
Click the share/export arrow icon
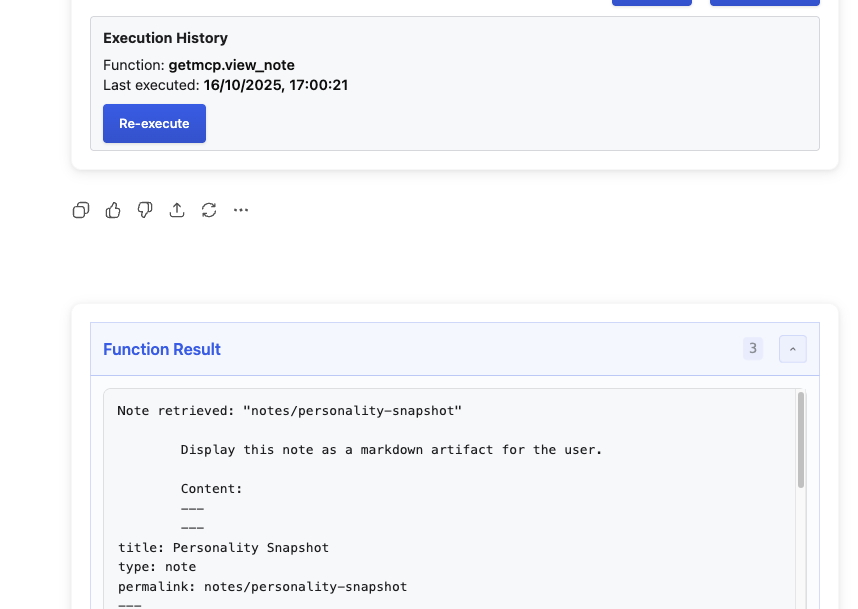tap(177, 210)
